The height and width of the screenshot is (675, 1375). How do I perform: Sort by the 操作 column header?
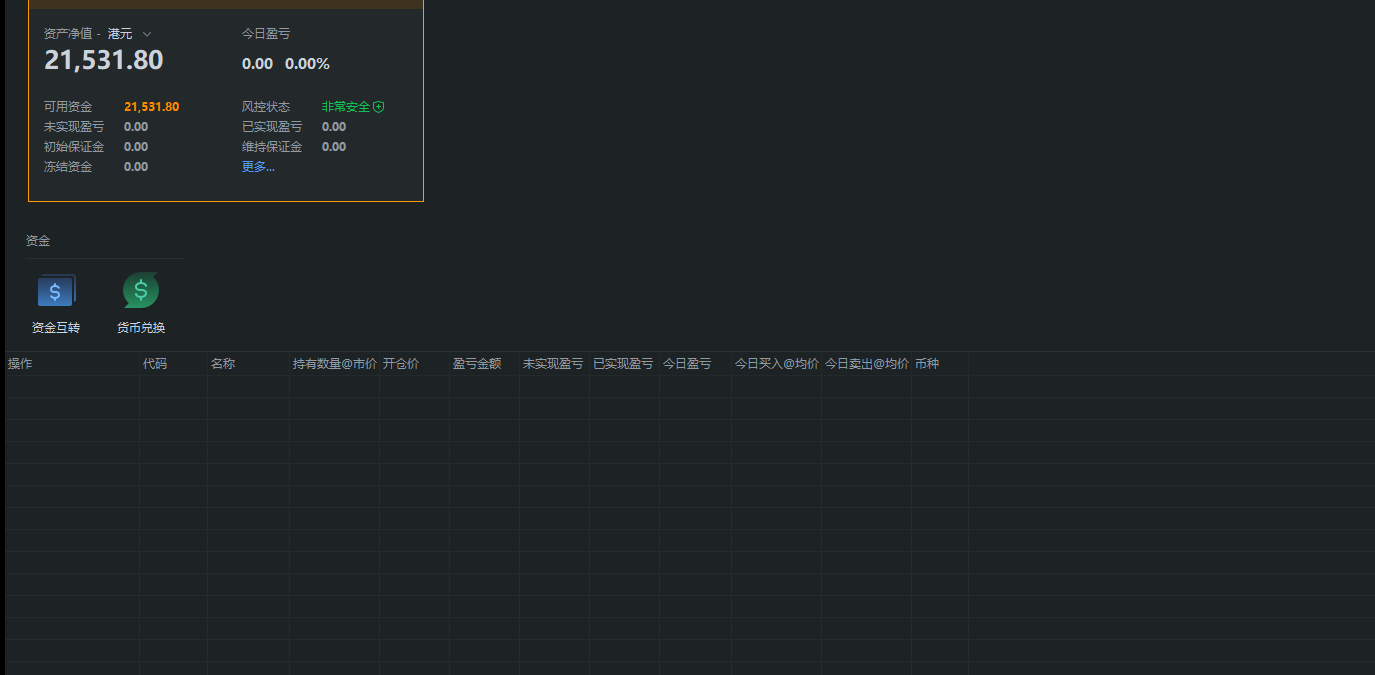(20, 364)
